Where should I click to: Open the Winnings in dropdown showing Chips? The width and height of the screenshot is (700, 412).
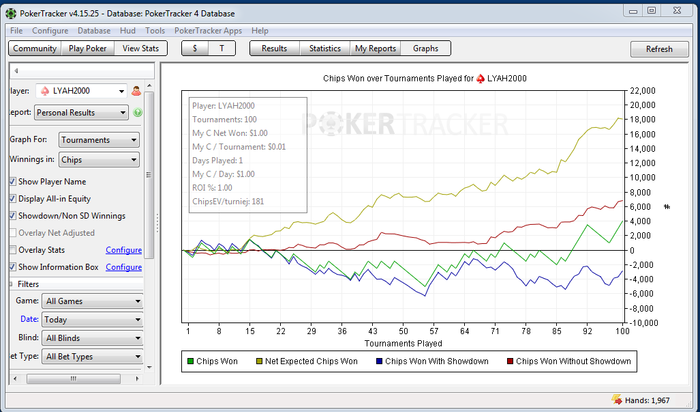pyautogui.click(x=99, y=160)
